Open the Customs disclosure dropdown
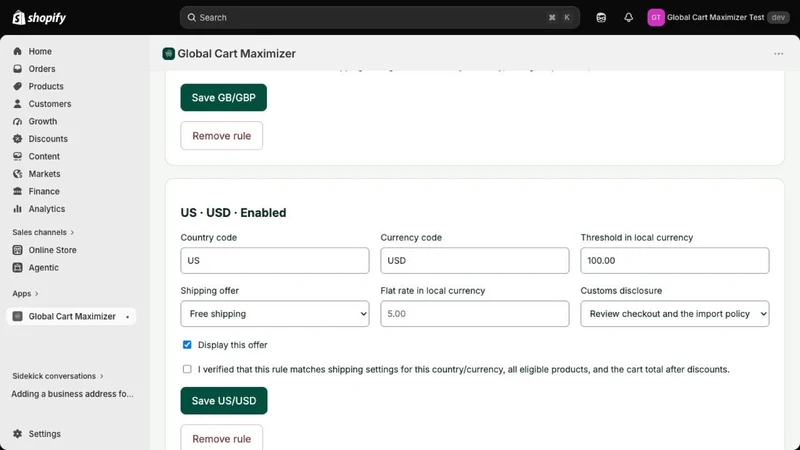Screen dimensions: 800x450 [x=674, y=314]
